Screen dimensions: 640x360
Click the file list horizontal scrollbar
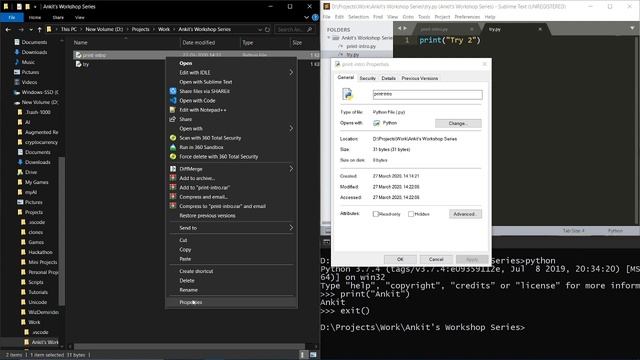coord(189,347)
